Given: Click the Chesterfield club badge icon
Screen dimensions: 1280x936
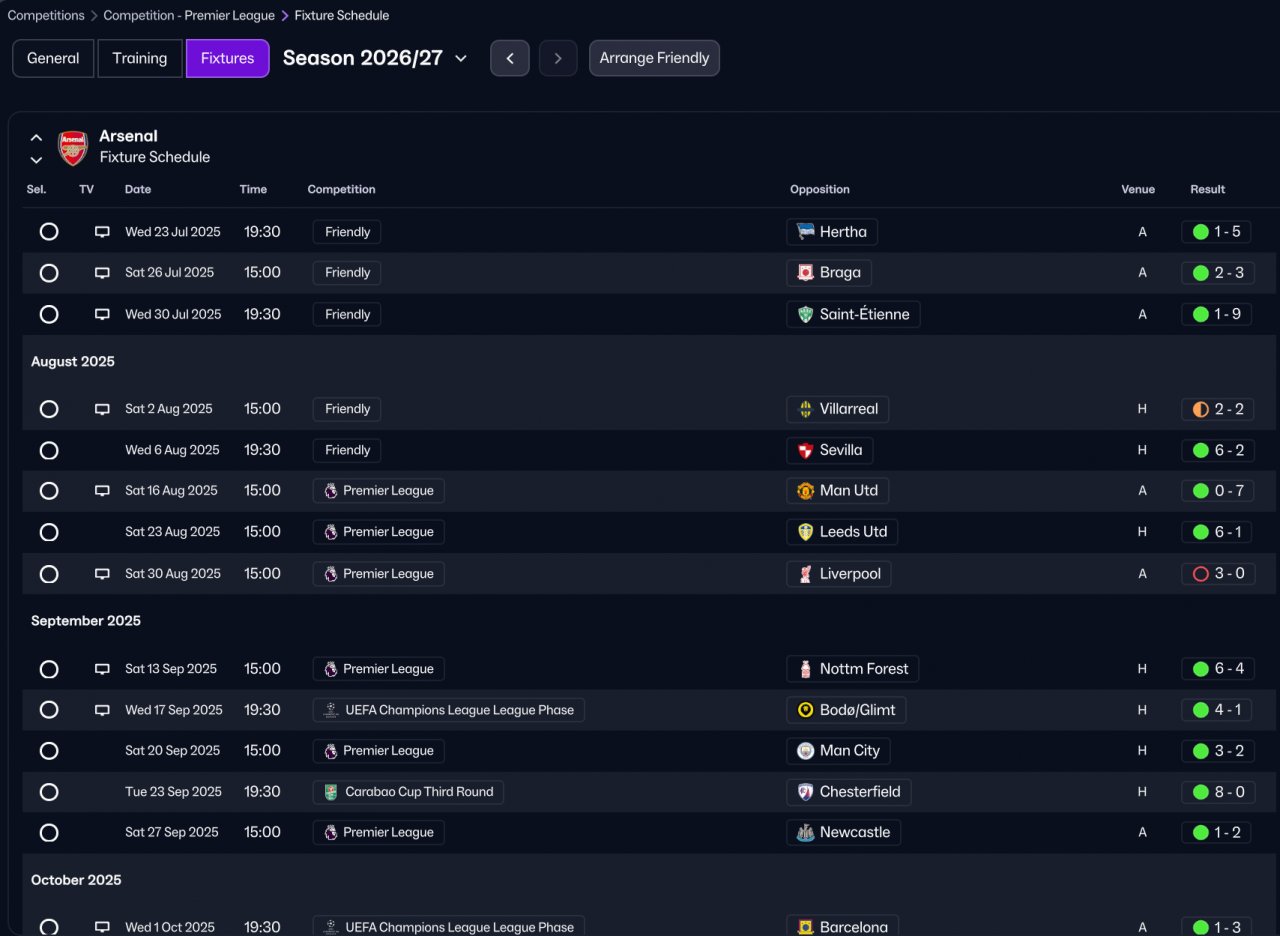Looking at the screenshot, I should (805, 792).
